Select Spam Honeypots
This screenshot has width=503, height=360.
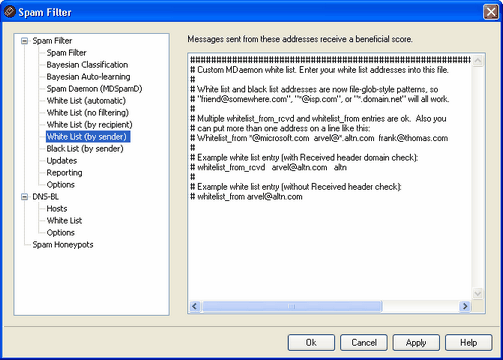point(63,245)
